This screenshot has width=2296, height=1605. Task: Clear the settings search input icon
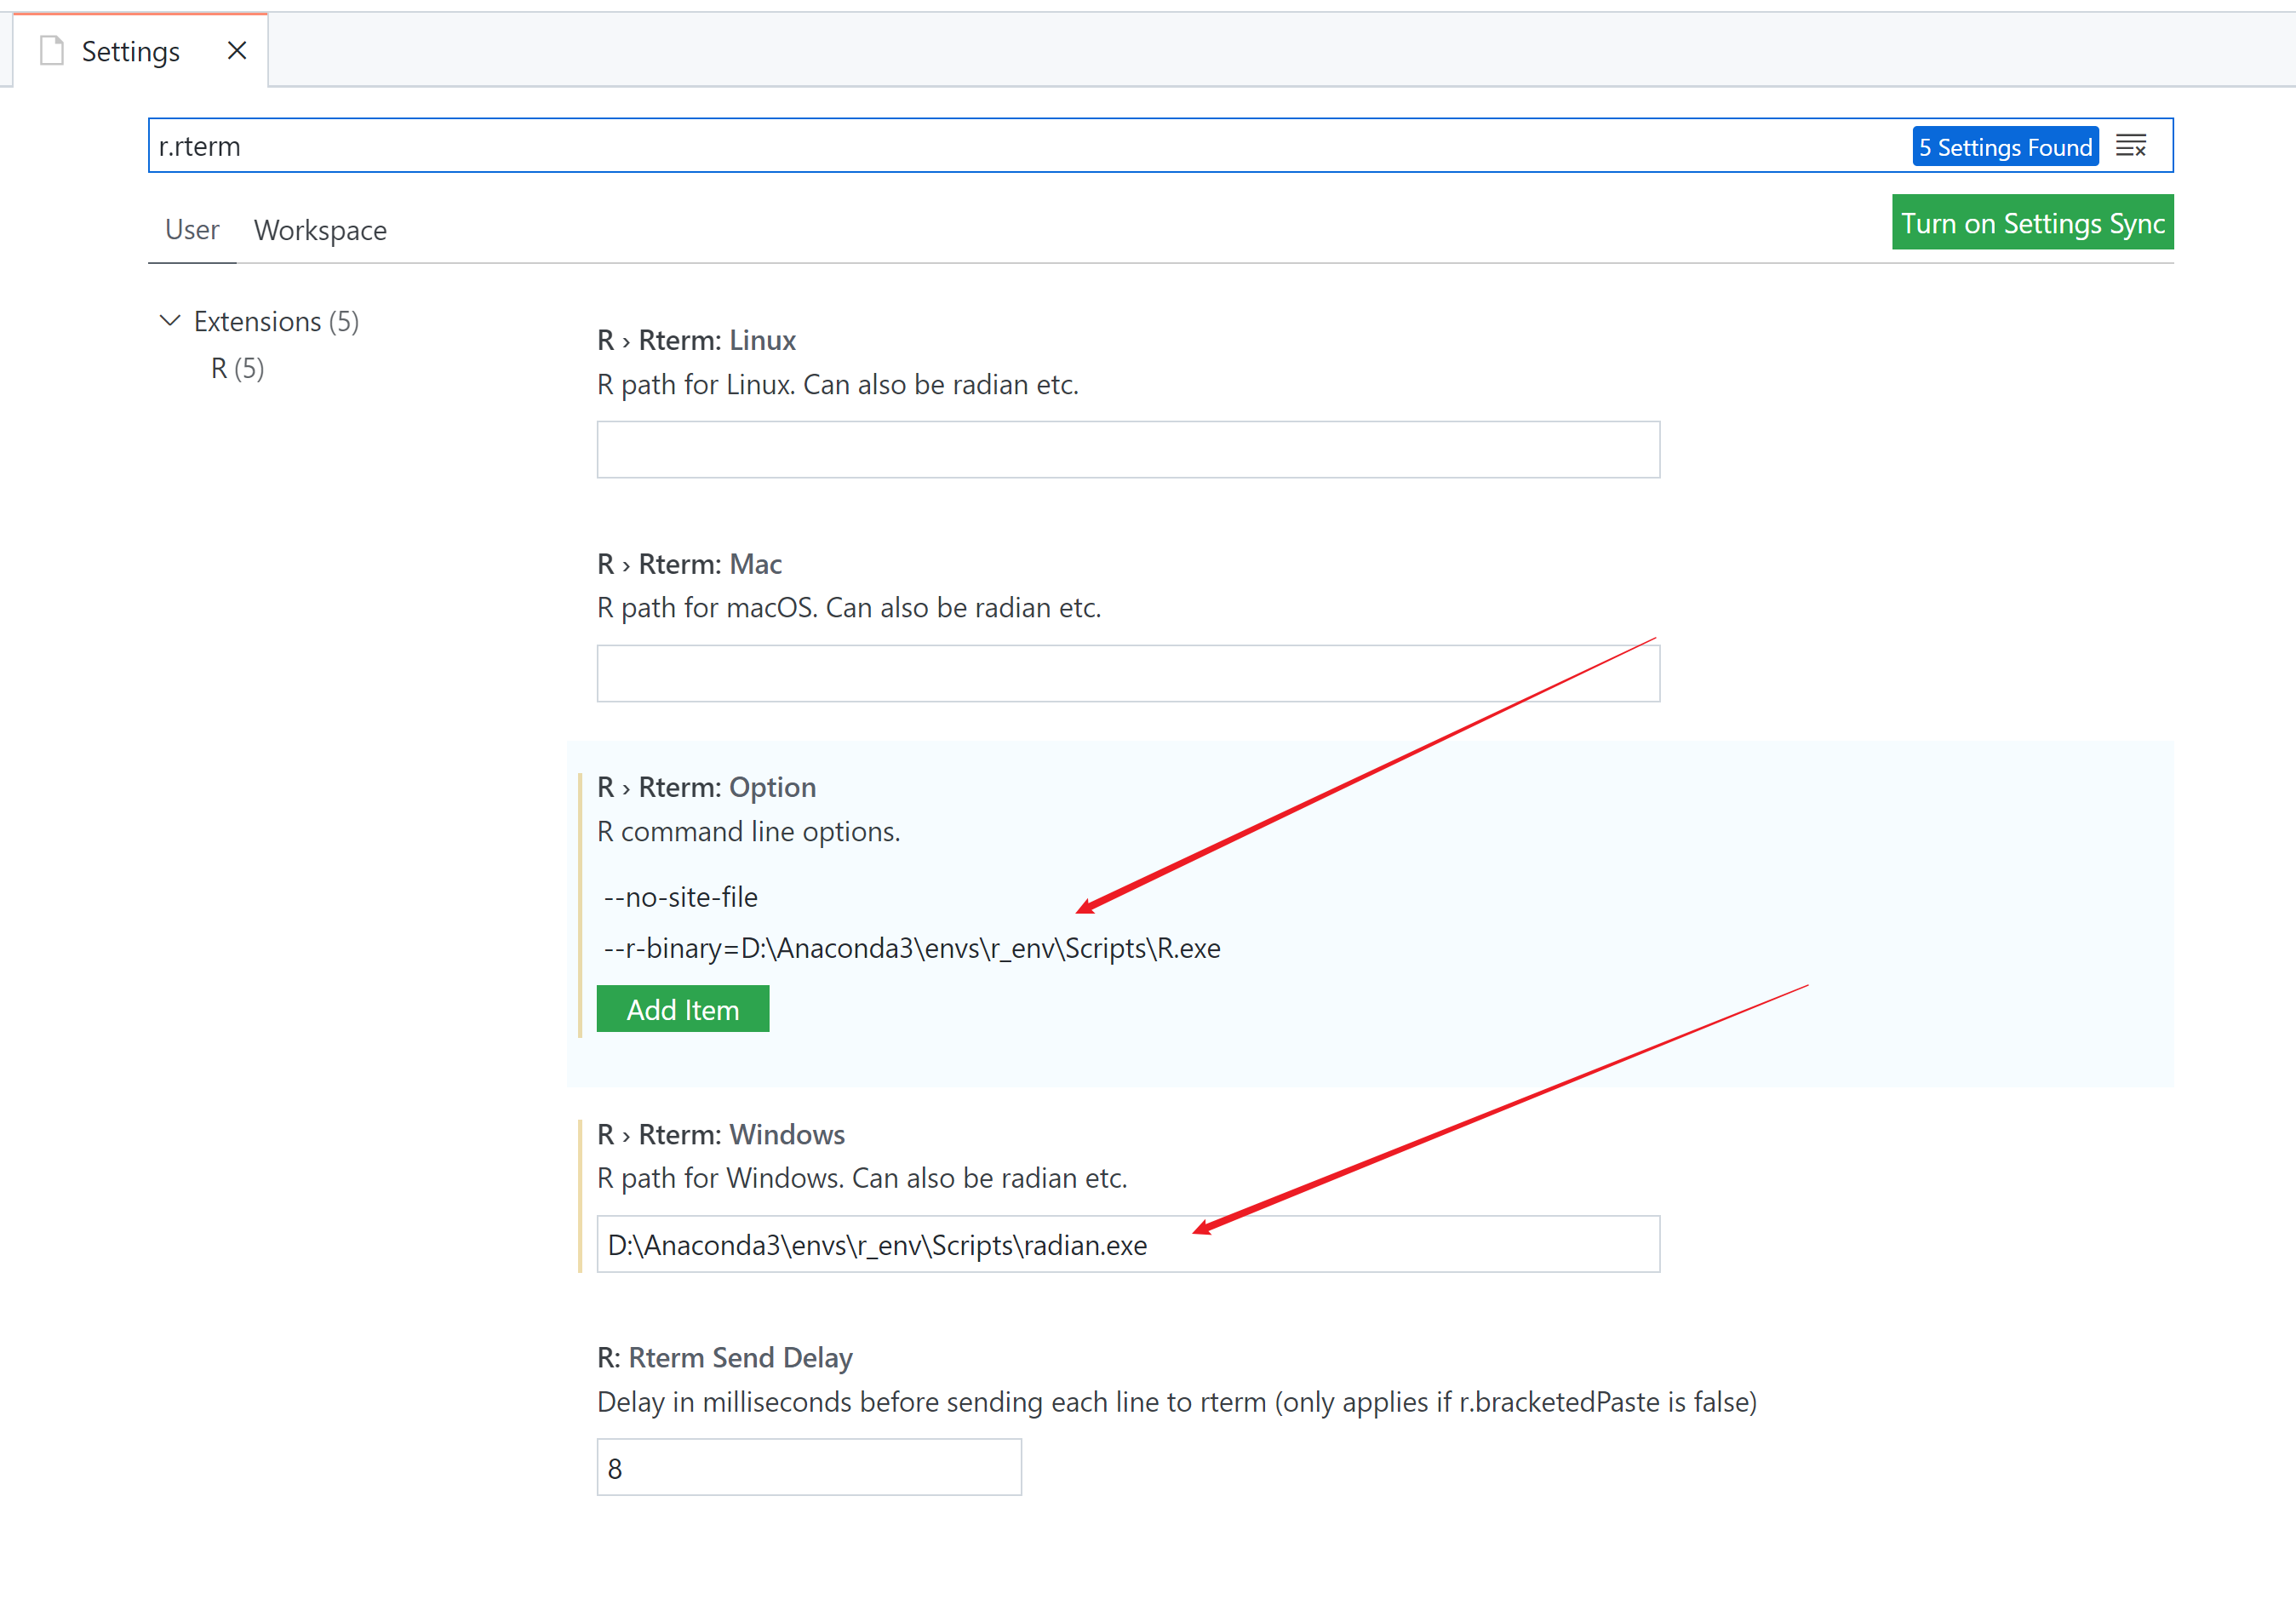(x=2130, y=146)
